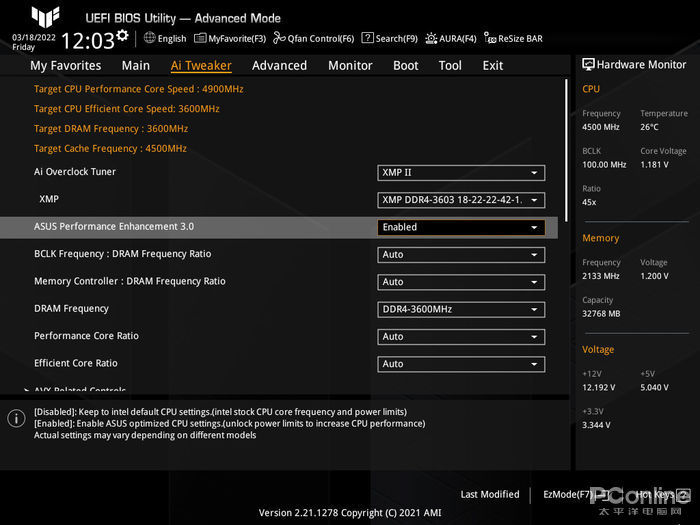Open ASUS Performance Enhancement 3.0 dropdown
Image resolution: width=700 pixels, height=525 pixels.
tap(460, 227)
